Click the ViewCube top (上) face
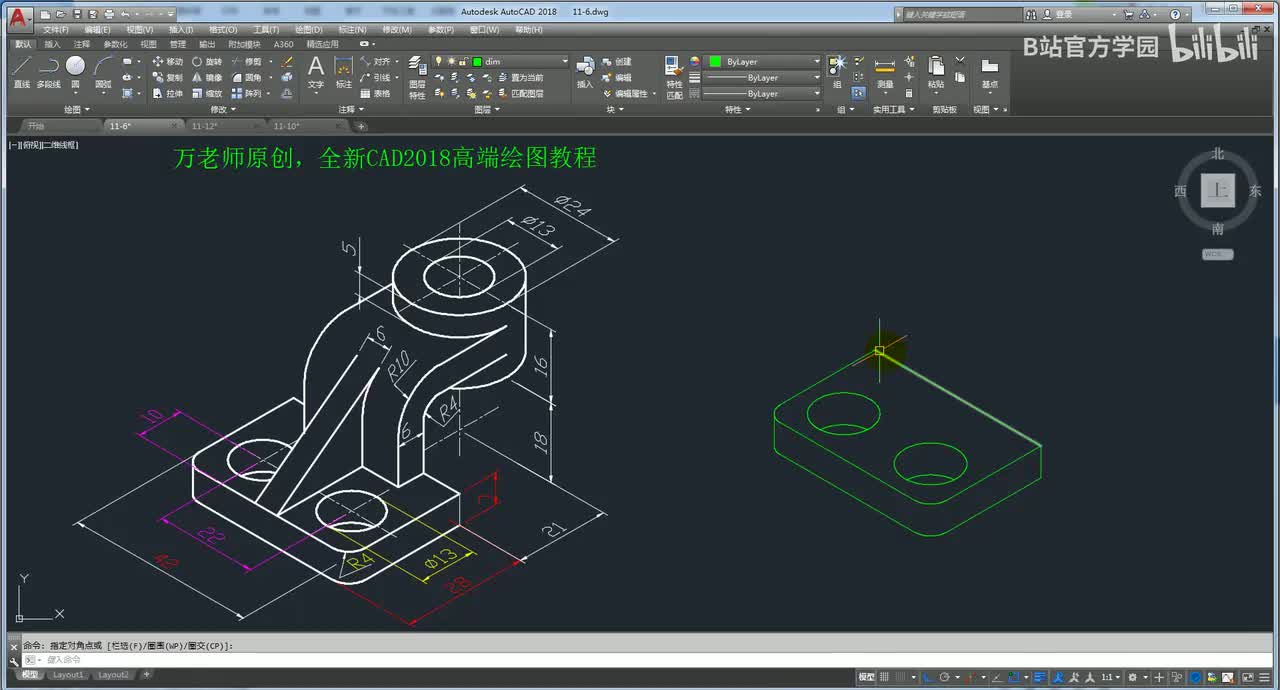The width and height of the screenshot is (1280, 690). point(1217,190)
